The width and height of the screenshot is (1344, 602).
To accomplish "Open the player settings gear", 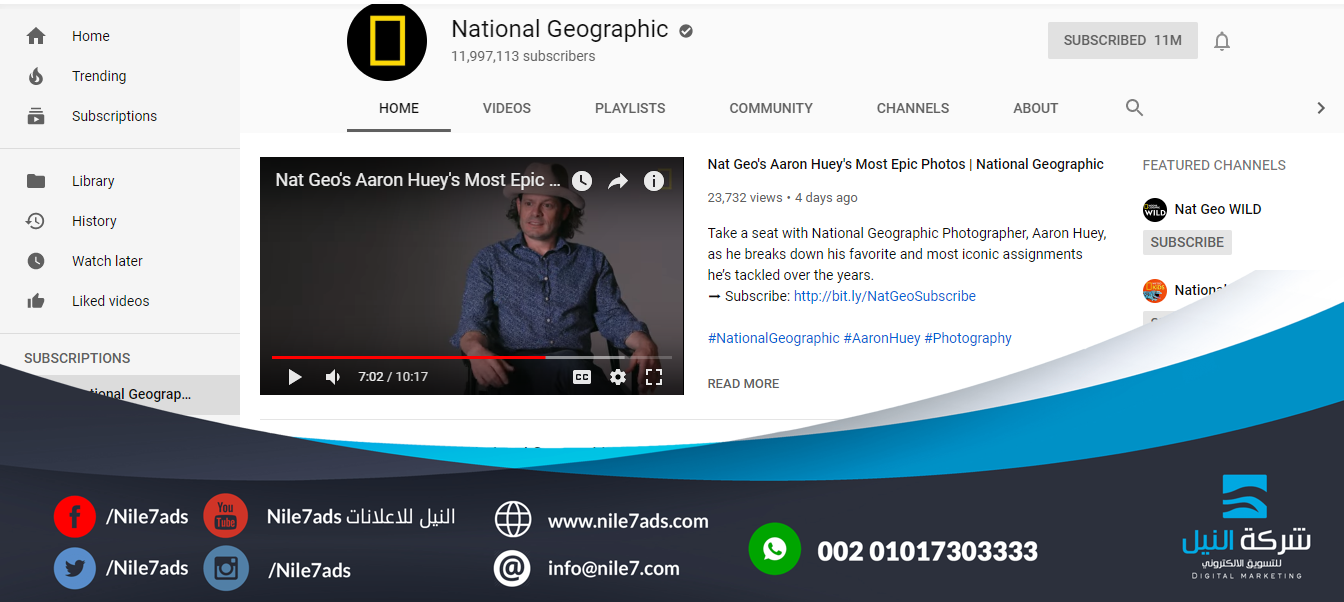I will click(x=618, y=377).
